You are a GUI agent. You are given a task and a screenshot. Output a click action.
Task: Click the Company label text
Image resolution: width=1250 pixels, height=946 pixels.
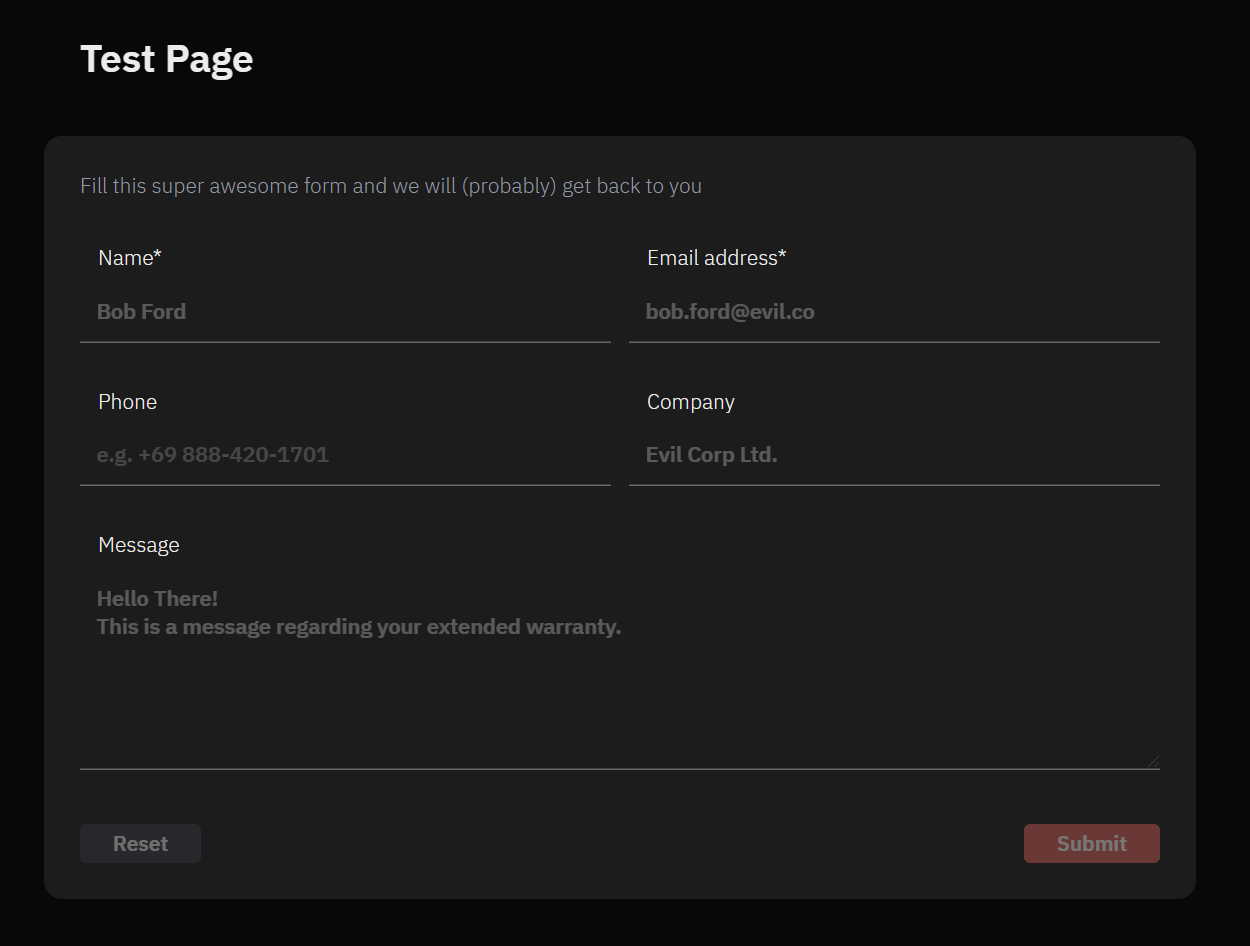pos(690,402)
